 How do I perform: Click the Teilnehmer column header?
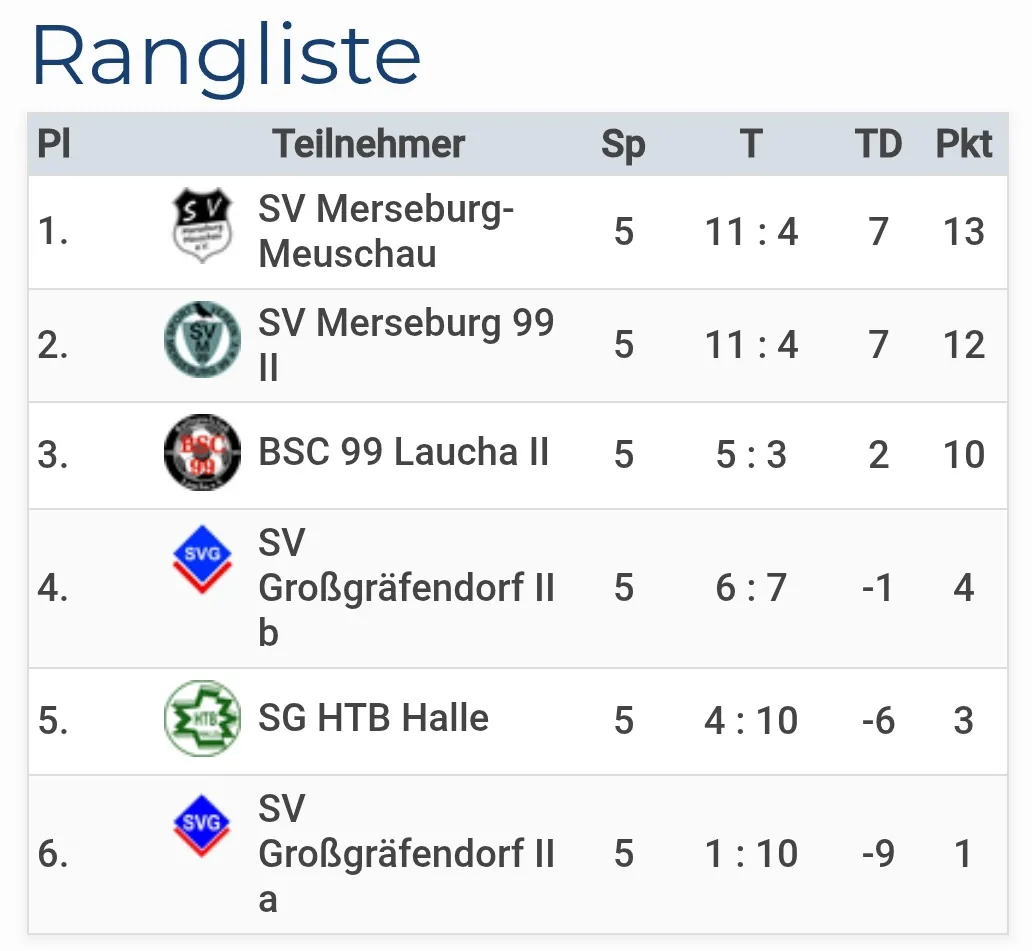369,144
